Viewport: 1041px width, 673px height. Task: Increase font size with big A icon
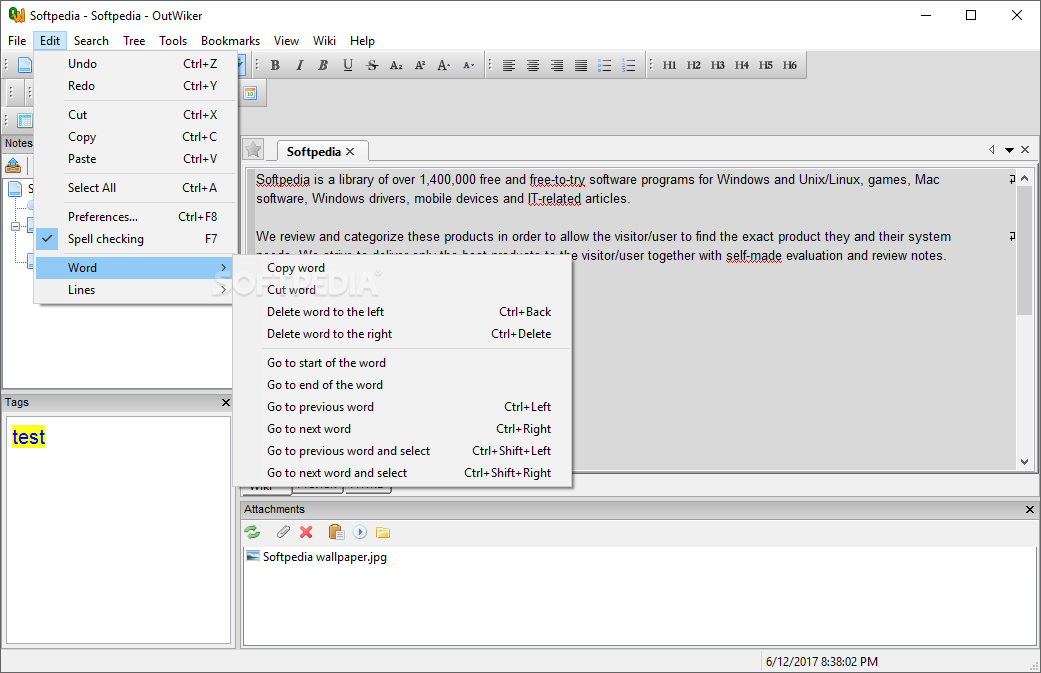point(443,65)
